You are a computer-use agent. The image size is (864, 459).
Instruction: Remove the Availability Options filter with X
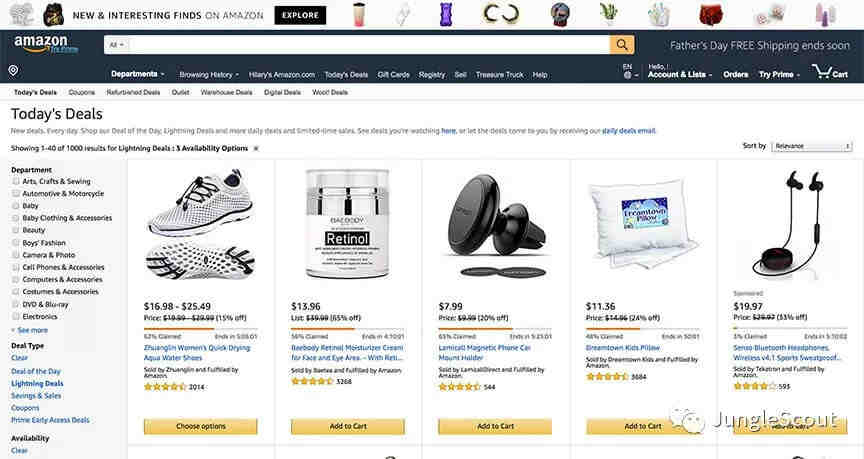click(256, 148)
